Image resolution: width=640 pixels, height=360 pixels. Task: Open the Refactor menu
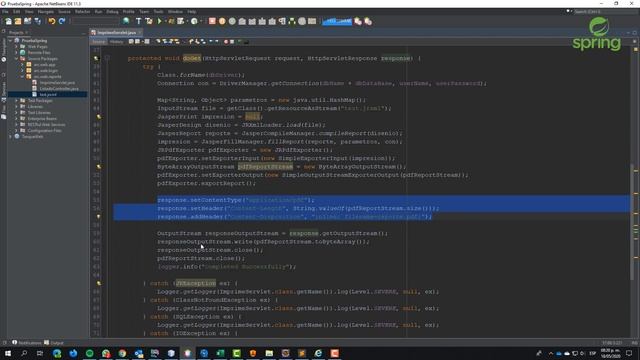tap(82, 12)
